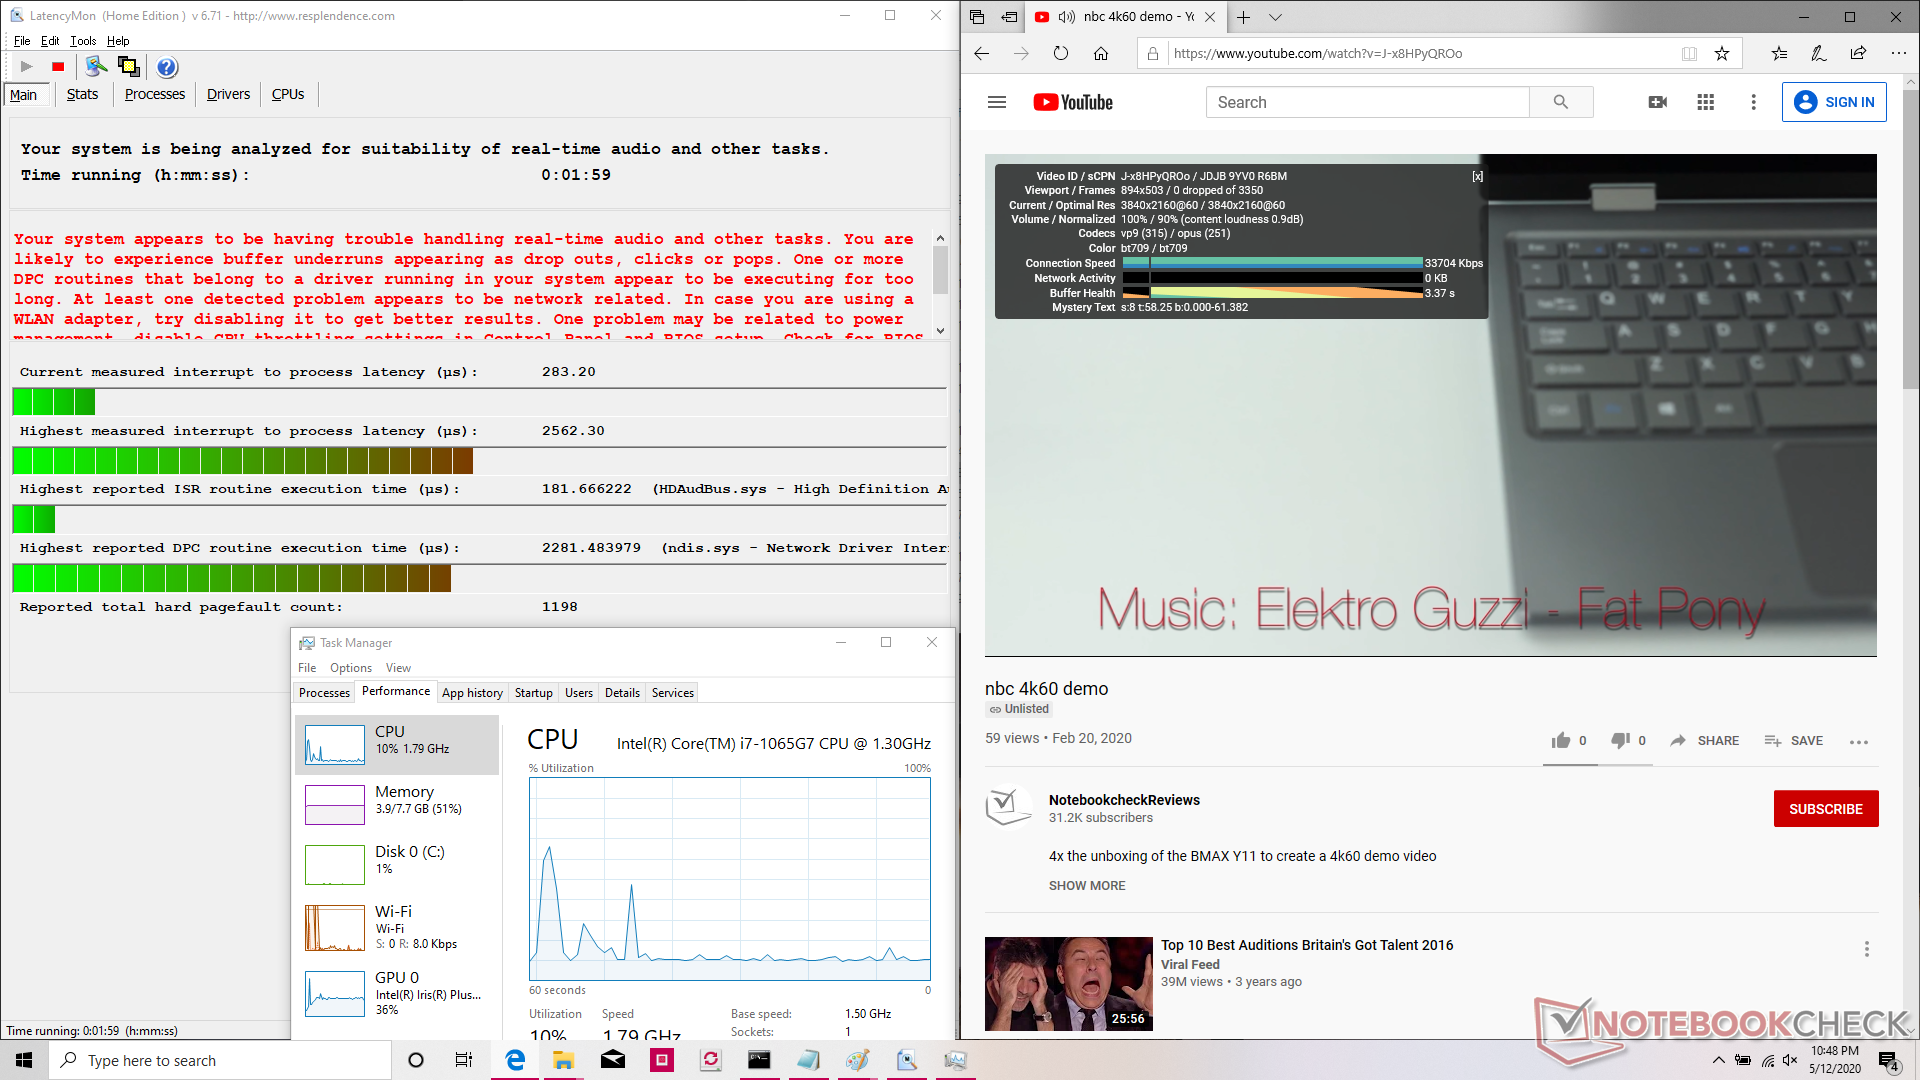This screenshot has height=1080, width=1920.
Task: Open options for Britain's Got Talent video
Action: (x=1866, y=949)
